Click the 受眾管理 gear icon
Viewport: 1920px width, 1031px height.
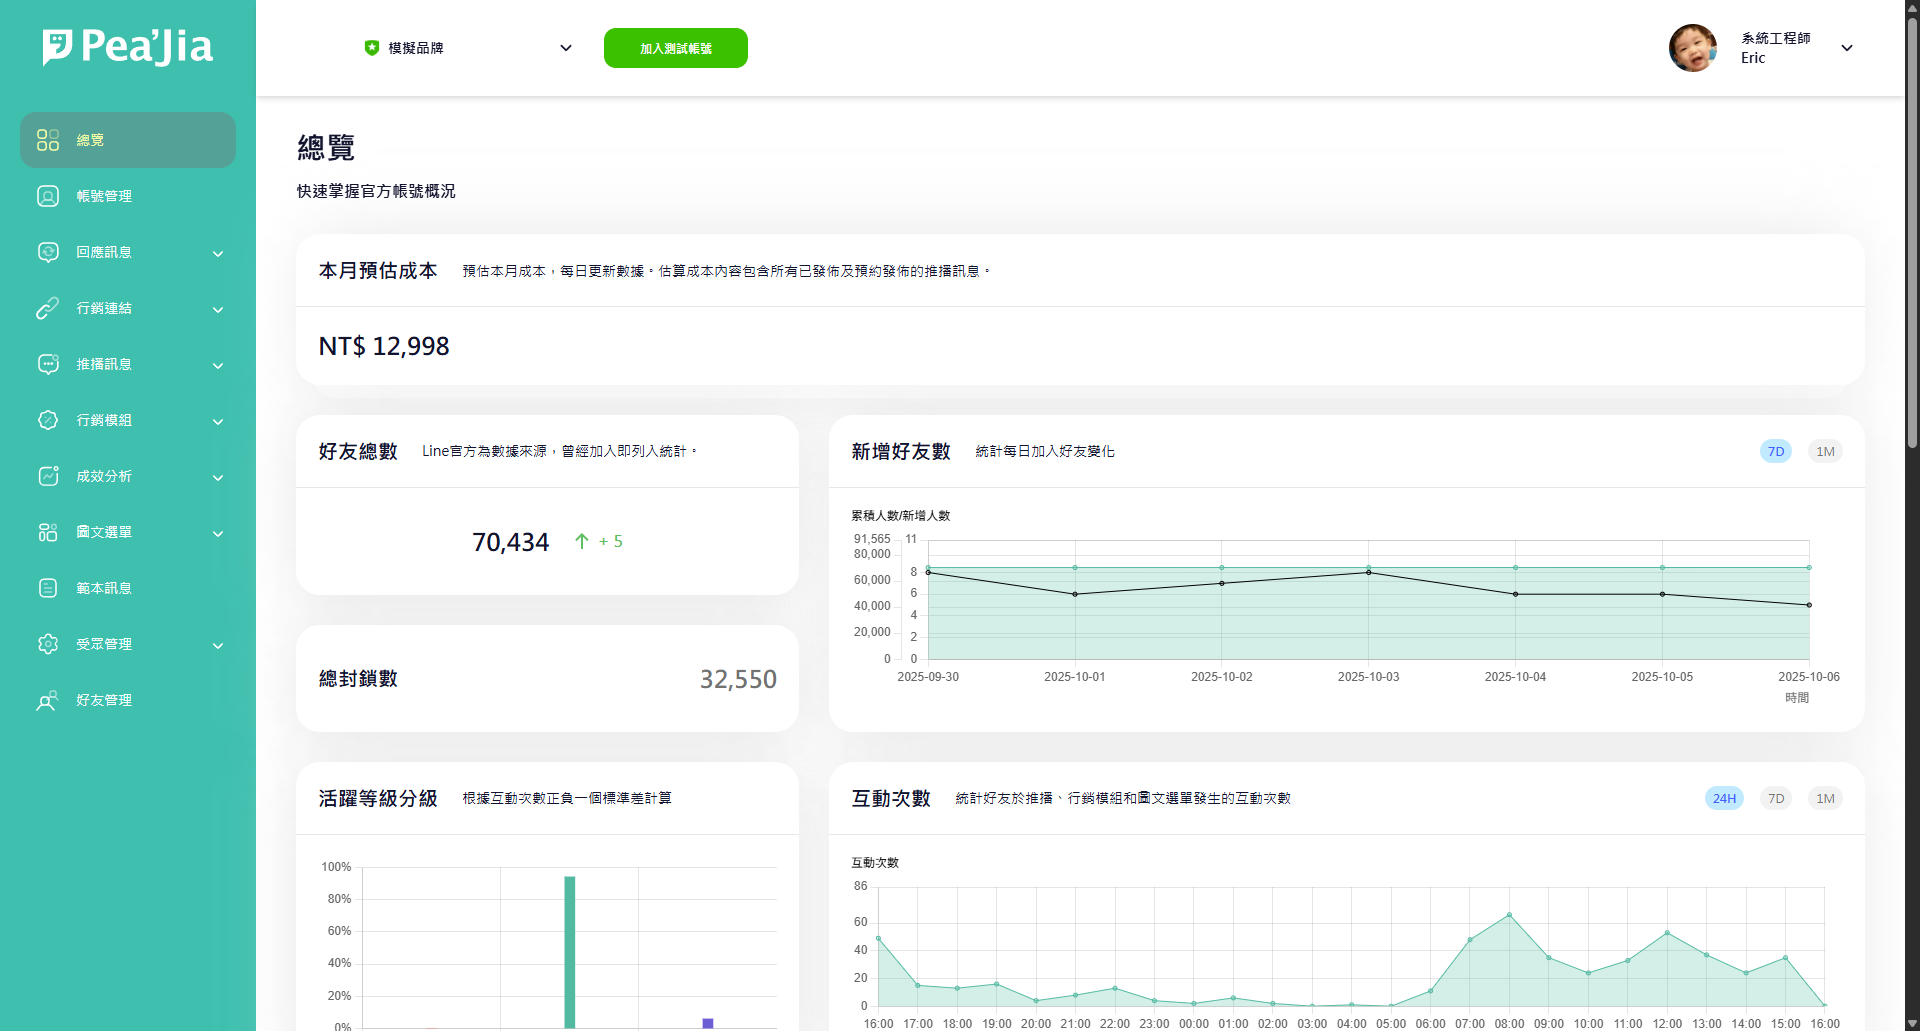click(48, 644)
